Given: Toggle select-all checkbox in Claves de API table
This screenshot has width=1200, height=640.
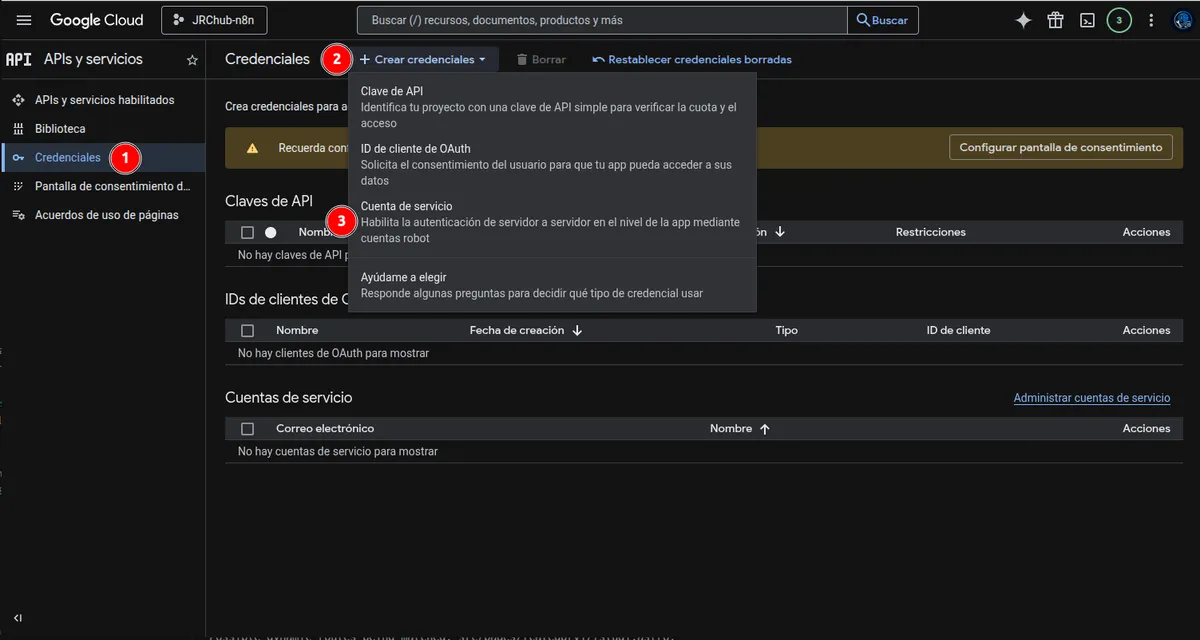Looking at the screenshot, I should coord(247,232).
